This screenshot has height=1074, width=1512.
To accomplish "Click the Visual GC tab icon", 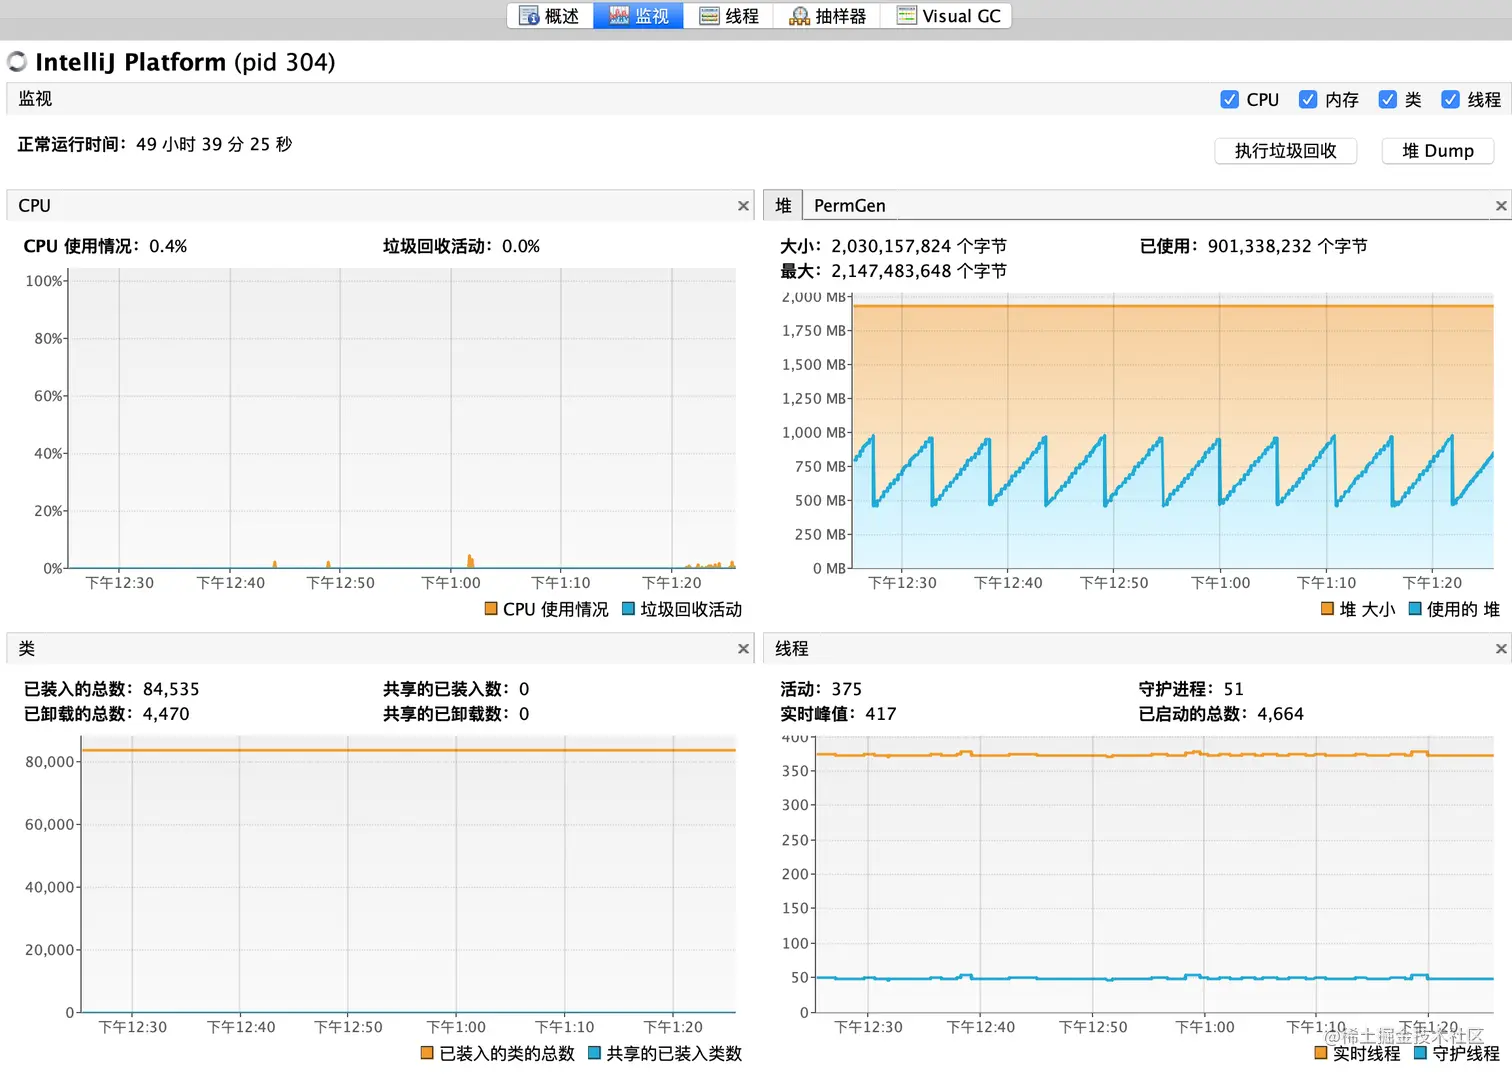I will 906,16.
